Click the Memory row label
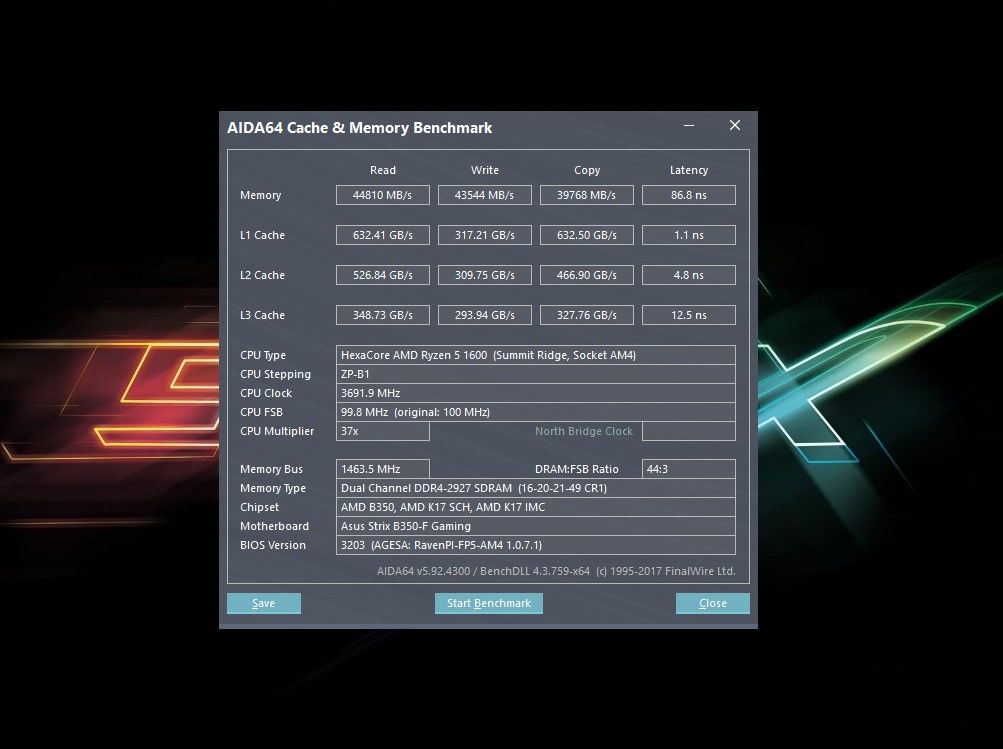The height and width of the screenshot is (749, 1003). (x=260, y=195)
